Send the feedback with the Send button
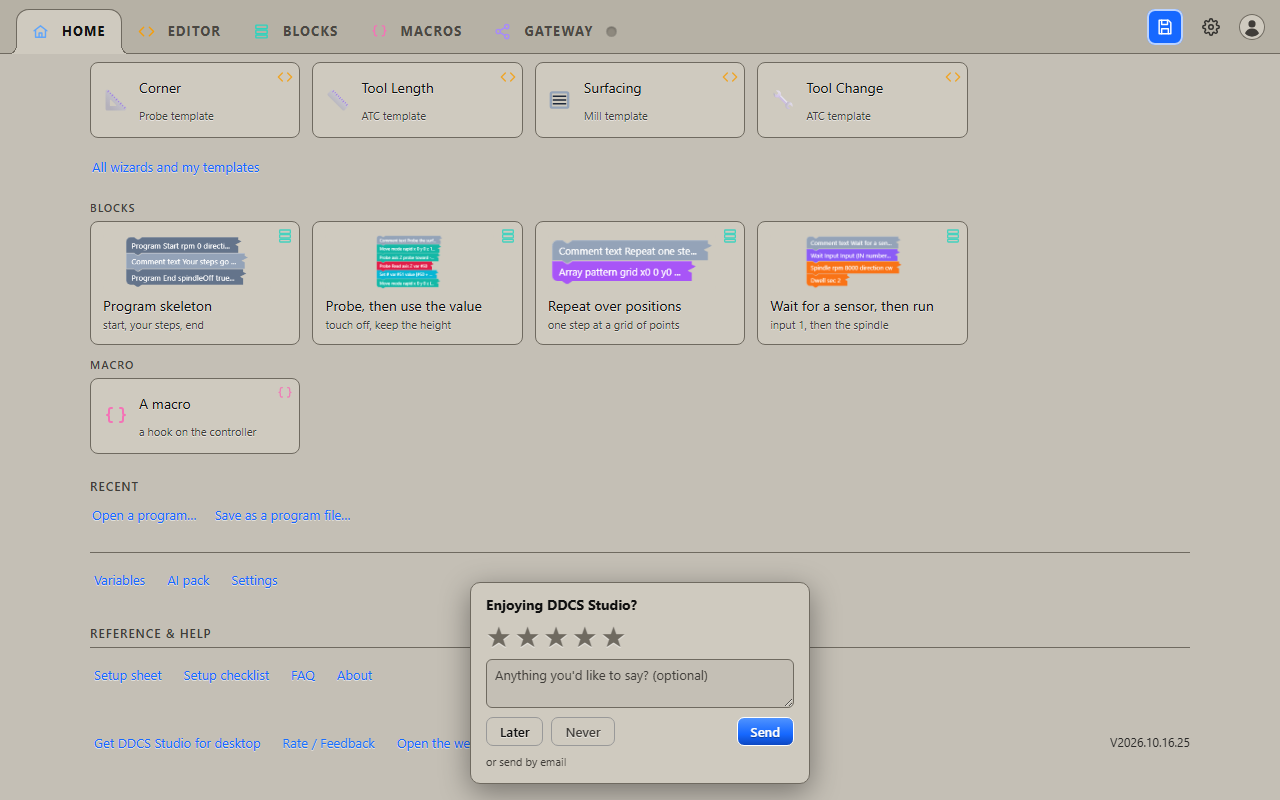1280x800 pixels. [765, 732]
